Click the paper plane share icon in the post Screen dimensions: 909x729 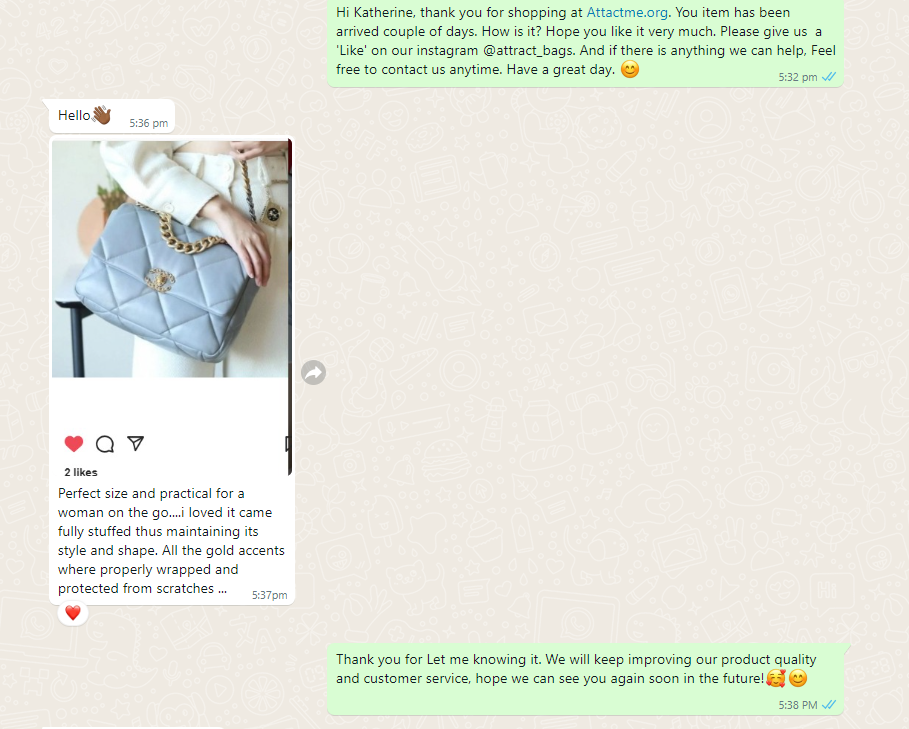136,443
